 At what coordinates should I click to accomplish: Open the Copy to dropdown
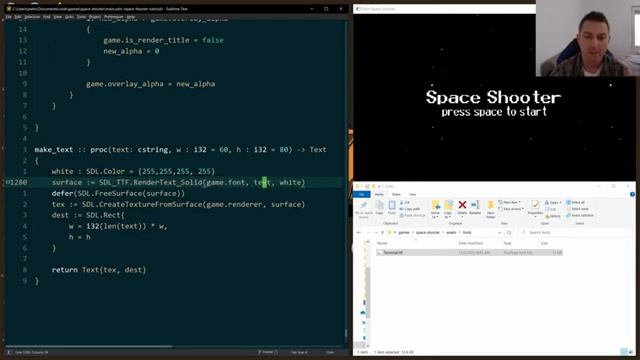(x=448, y=209)
